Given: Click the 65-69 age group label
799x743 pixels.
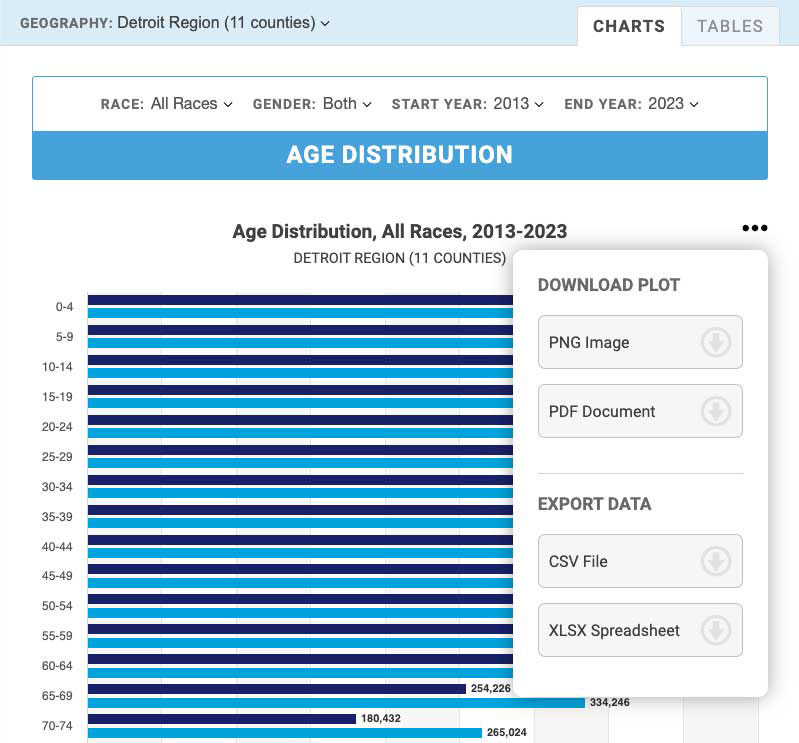Looking at the screenshot, I should pyautogui.click(x=57, y=696).
